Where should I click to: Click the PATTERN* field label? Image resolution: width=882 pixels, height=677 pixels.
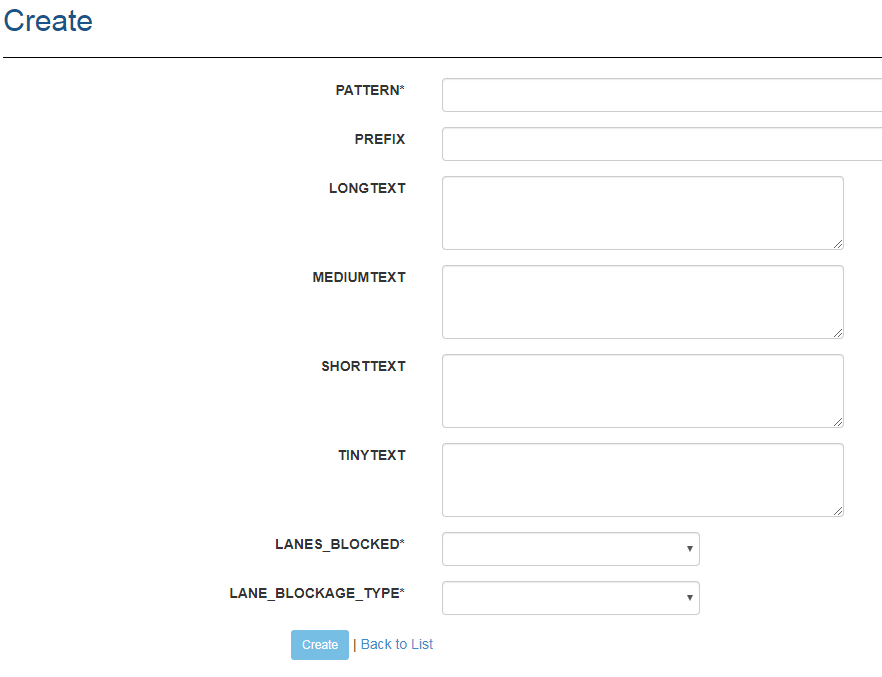(x=370, y=90)
